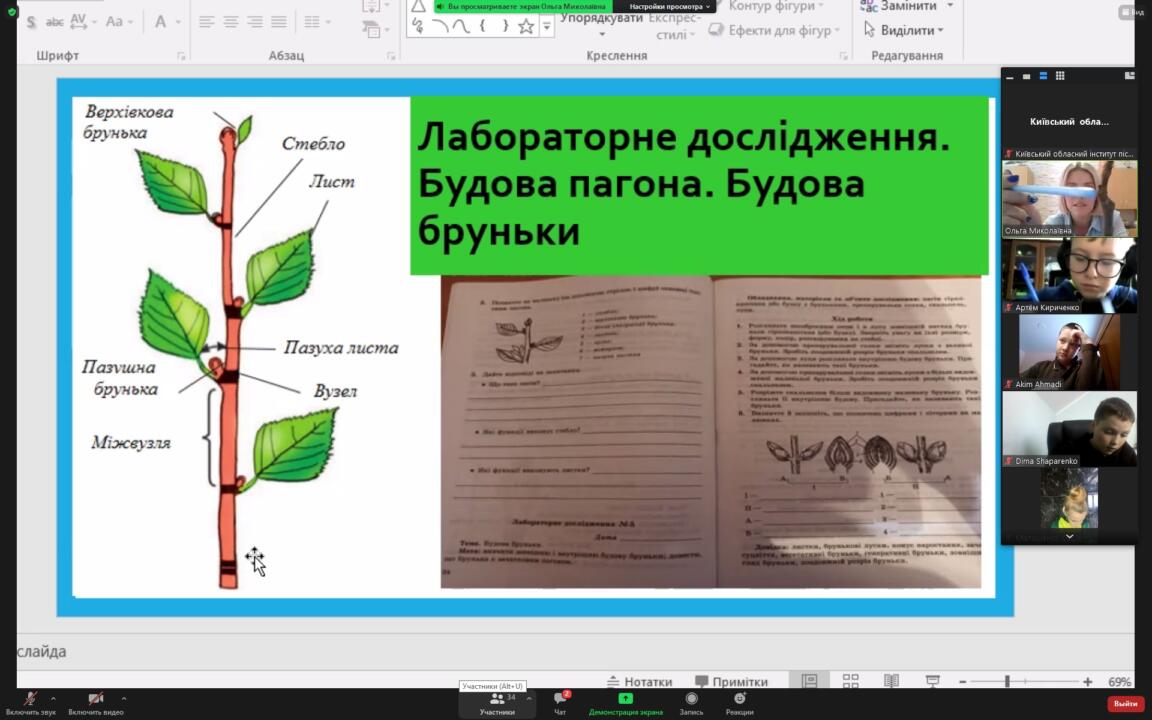1152x720 pixels.
Task: Switch to Reading view
Action: click(x=891, y=681)
